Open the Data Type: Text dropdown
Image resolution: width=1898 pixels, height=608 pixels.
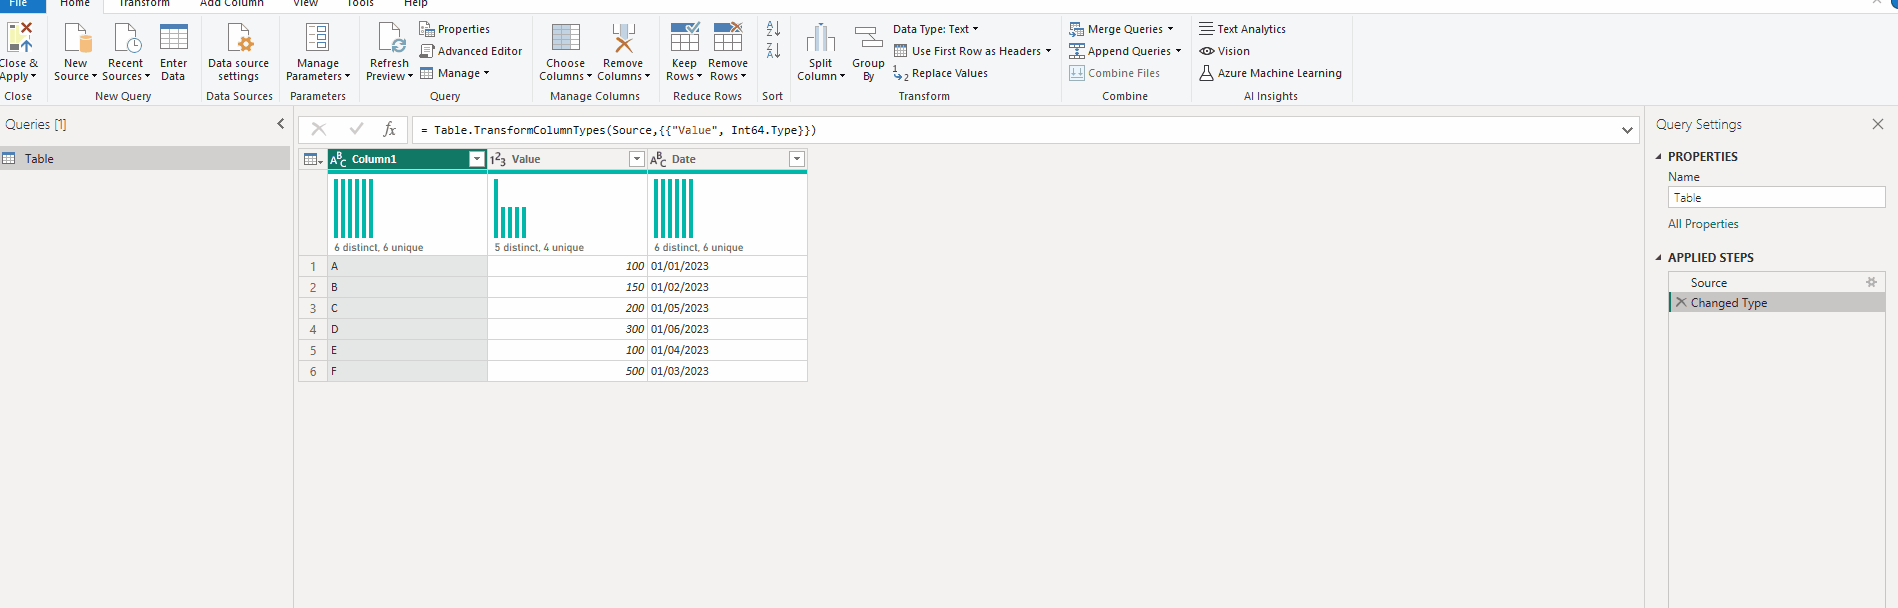[x=935, y=29]
